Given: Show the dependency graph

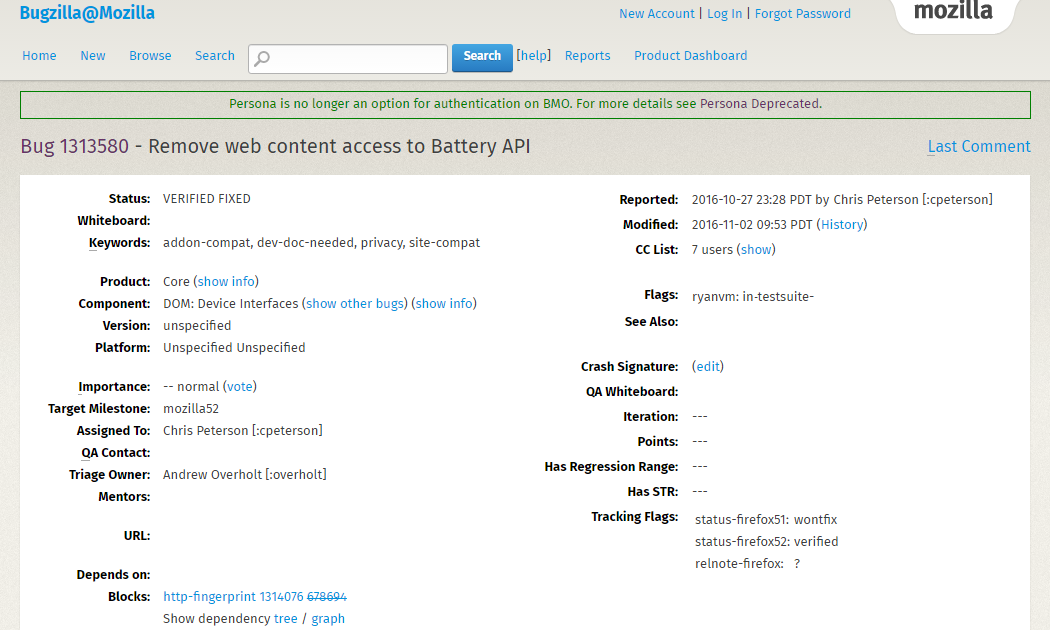Looking at the screenshot, I should pyautogui.click(x=328, y=618).
